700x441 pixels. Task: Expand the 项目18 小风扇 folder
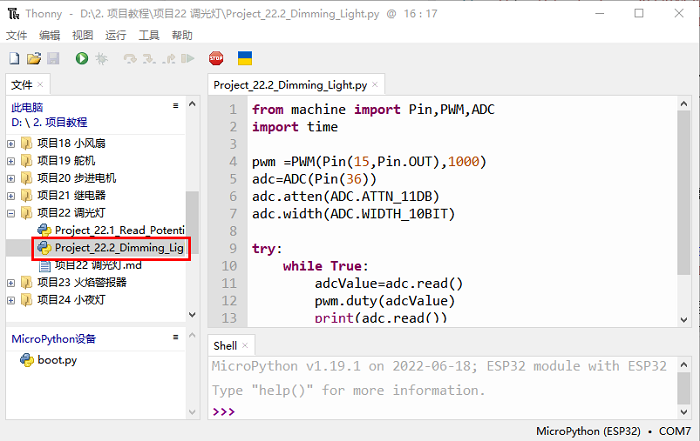[12, 143]
